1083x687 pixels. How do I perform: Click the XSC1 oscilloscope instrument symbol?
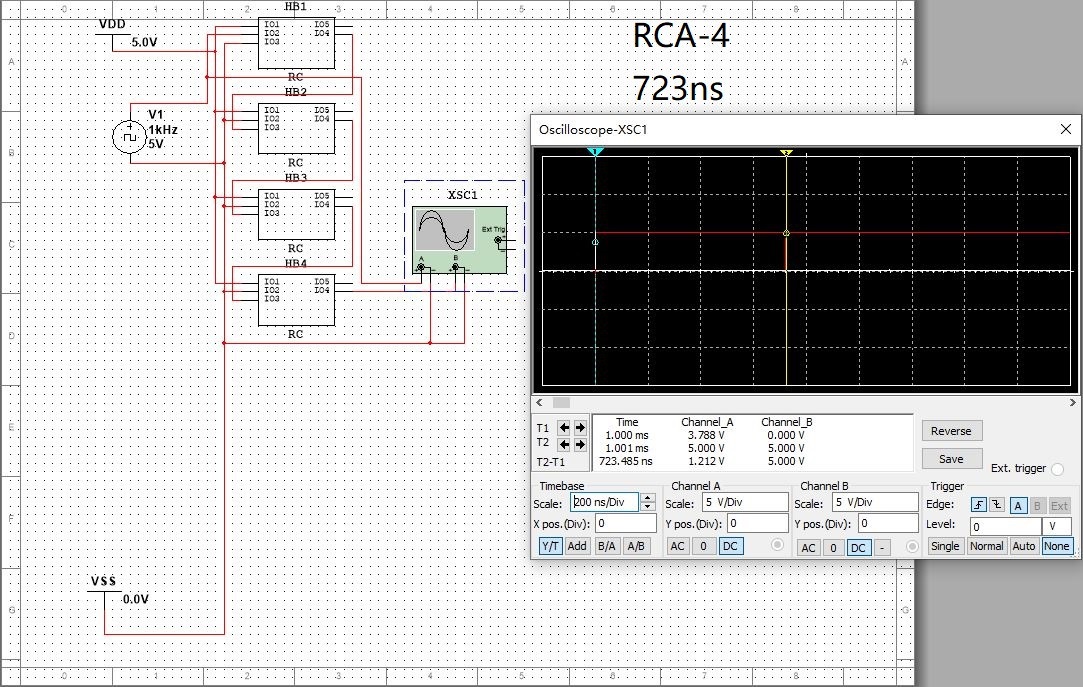[x=459, y=240]
